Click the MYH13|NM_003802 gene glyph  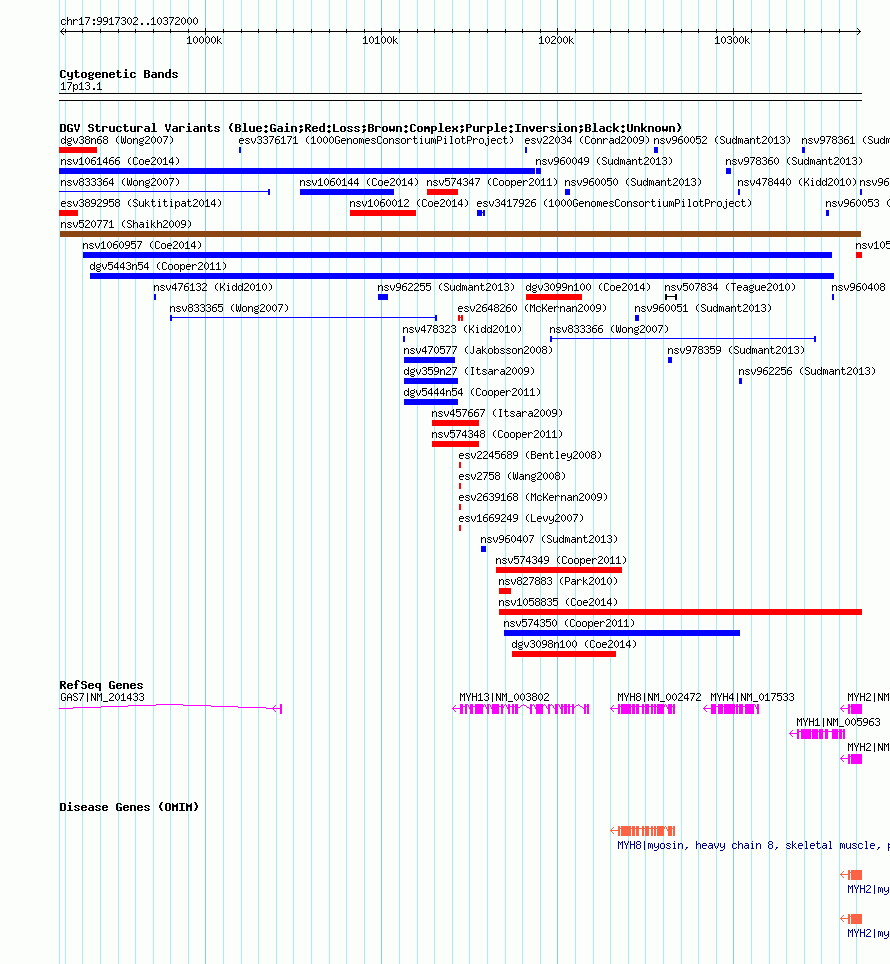click(x=521, y=709)
